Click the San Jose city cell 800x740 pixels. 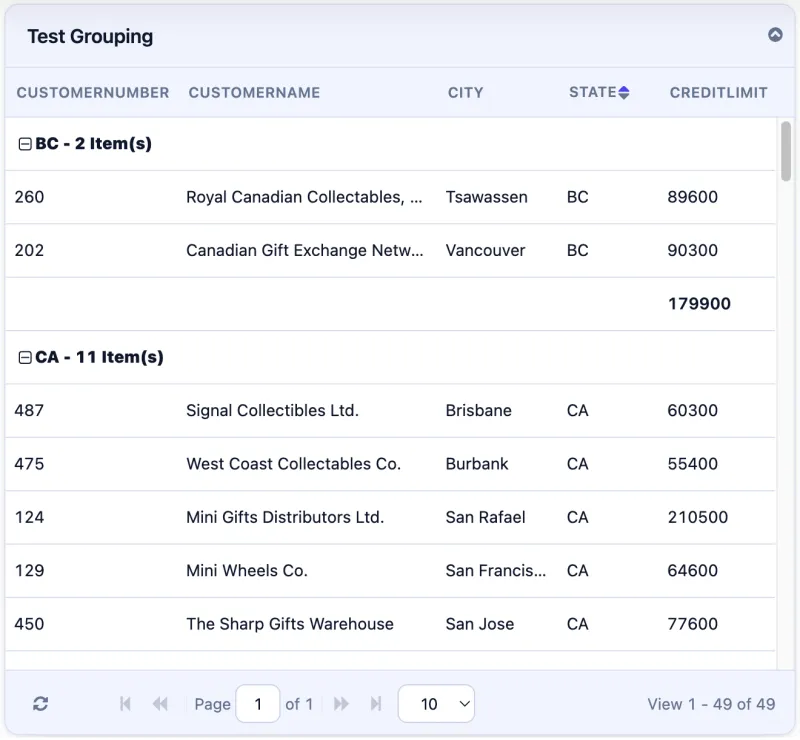[x=480, y=624]
